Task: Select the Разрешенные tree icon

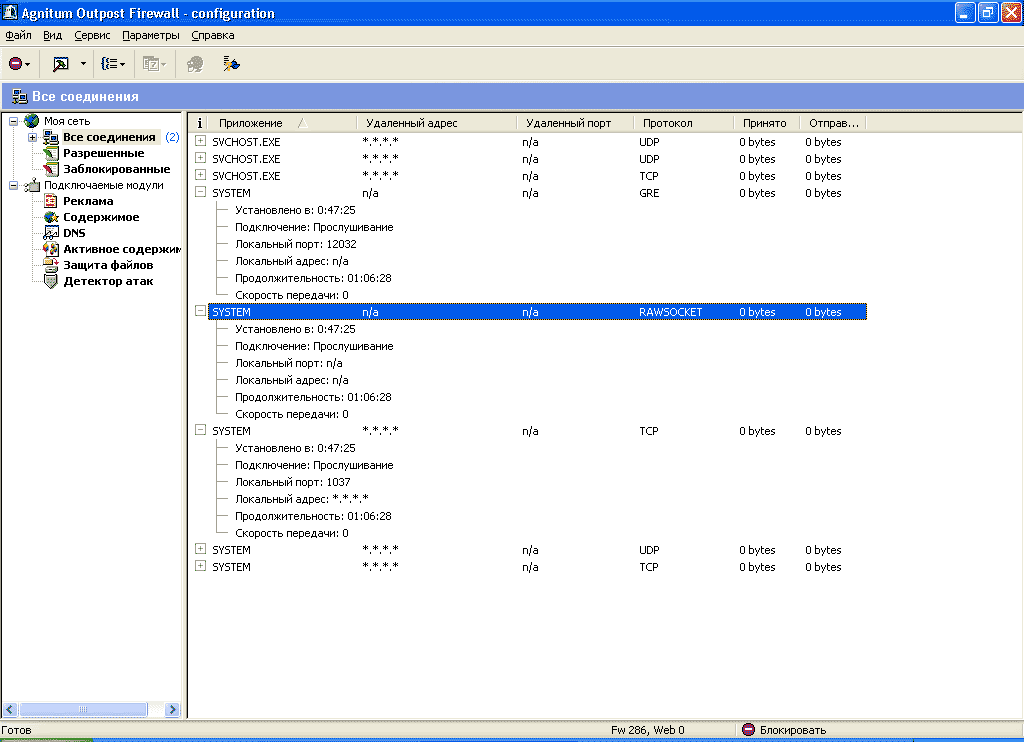Action: (51, 153)
